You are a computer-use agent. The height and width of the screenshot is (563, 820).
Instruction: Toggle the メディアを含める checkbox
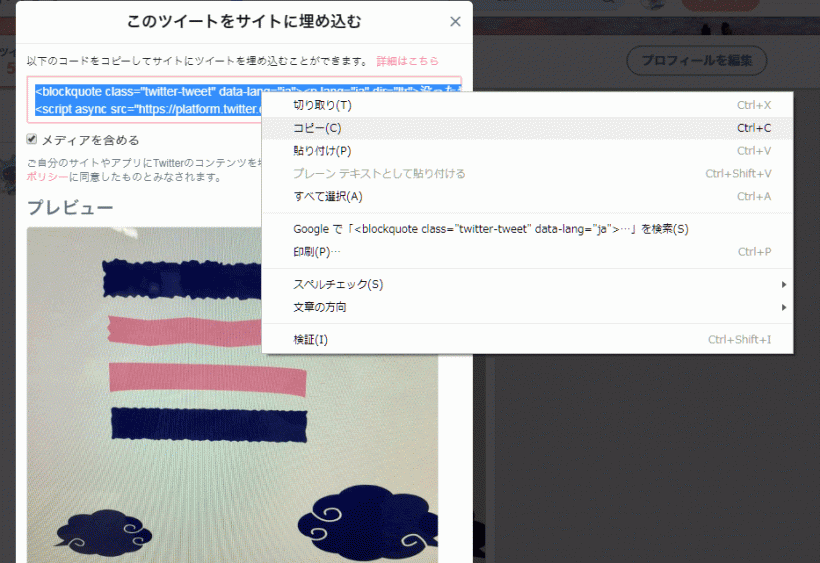click(33, 139)
